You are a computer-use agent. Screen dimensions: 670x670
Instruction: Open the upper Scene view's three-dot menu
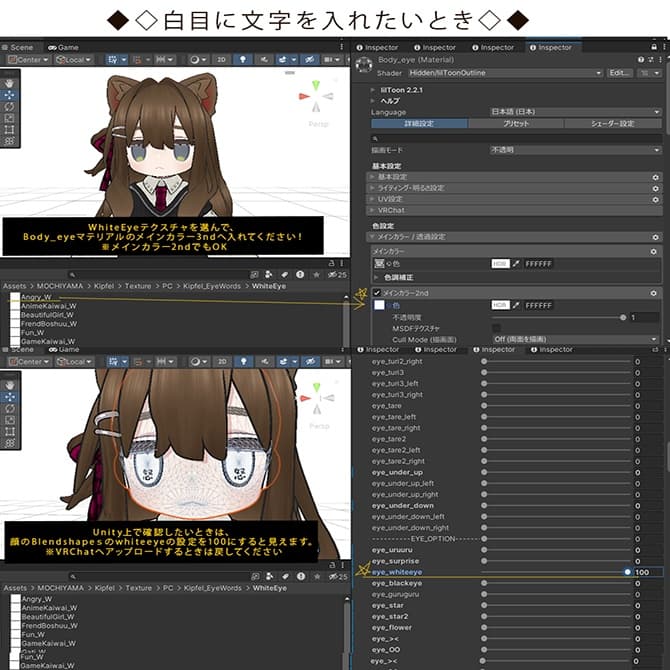click(x=341, y=47)
